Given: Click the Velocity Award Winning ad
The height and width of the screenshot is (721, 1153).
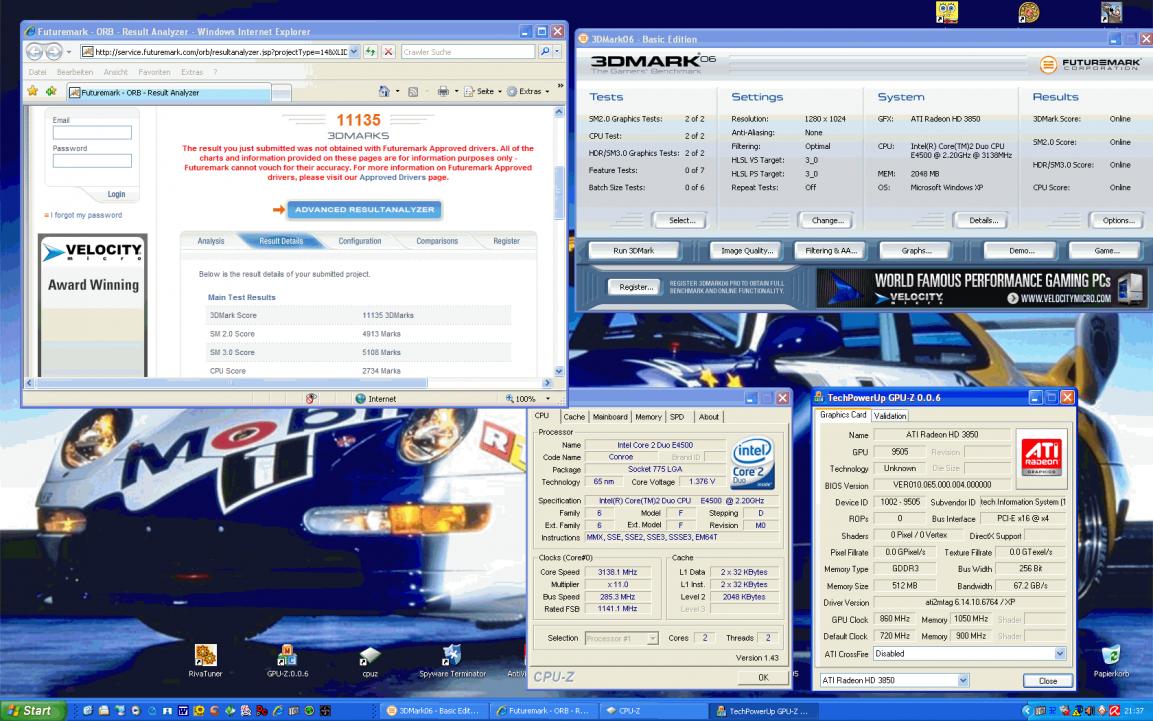Looking at the screenshot, I should 93,305.
